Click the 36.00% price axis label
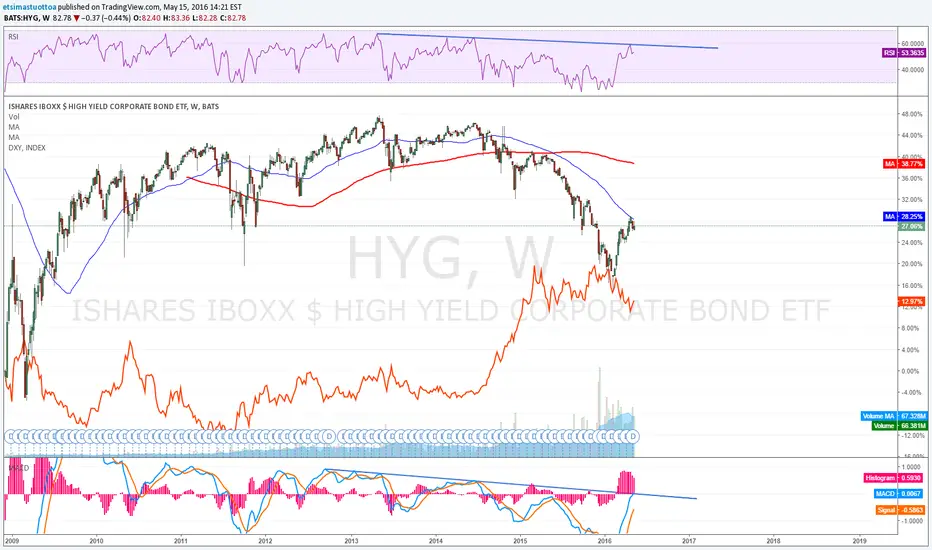 [x=913, y=178]
